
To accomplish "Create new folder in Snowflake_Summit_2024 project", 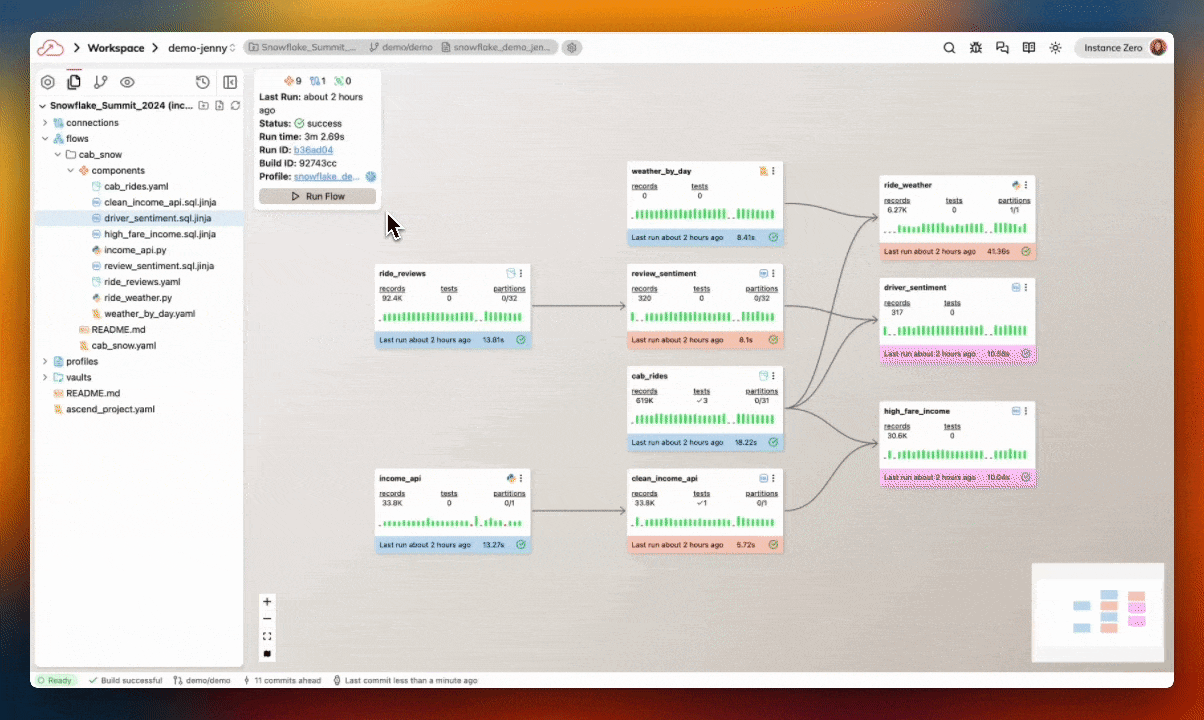I will point(204,105).
